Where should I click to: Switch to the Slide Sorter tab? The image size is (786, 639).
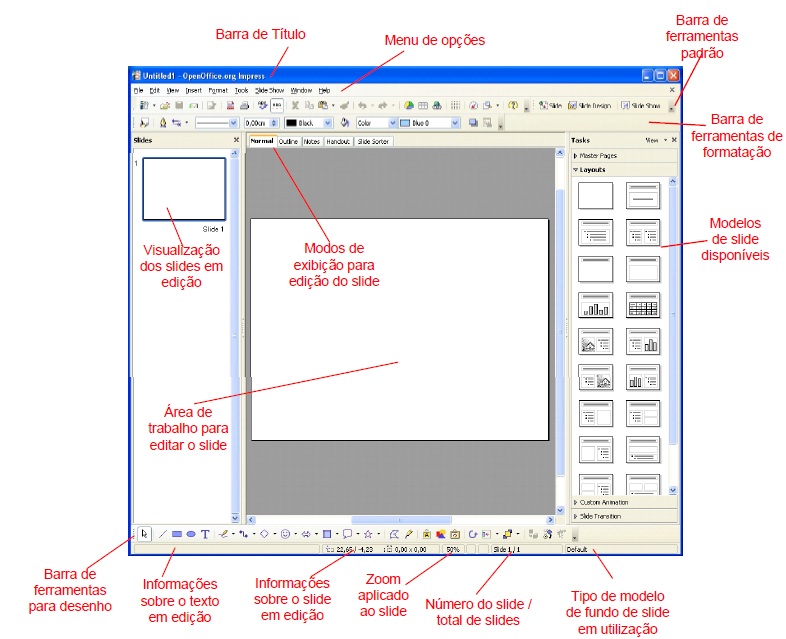click(373, 142)
